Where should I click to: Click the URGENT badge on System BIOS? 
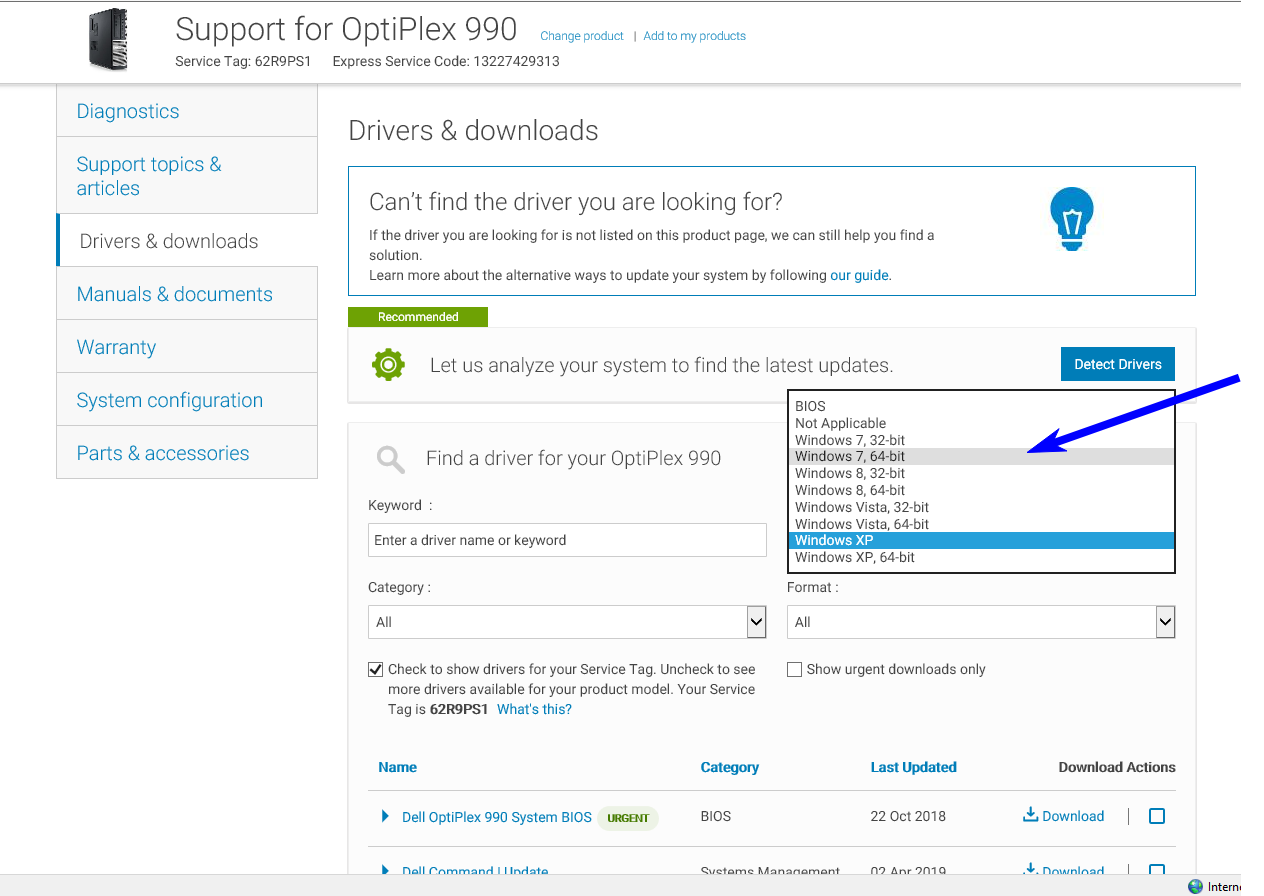tap(628, 818)
